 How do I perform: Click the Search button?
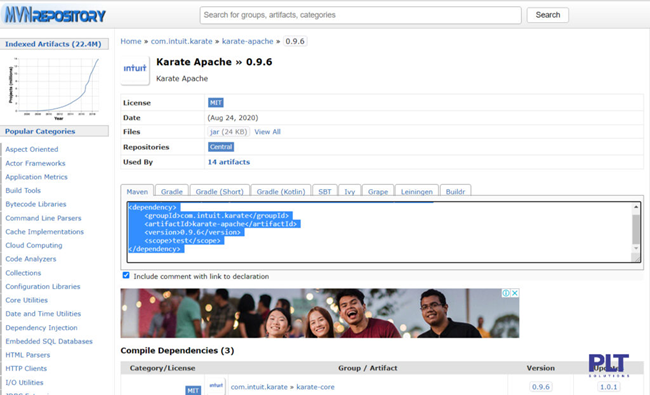[x=548, y=15]
